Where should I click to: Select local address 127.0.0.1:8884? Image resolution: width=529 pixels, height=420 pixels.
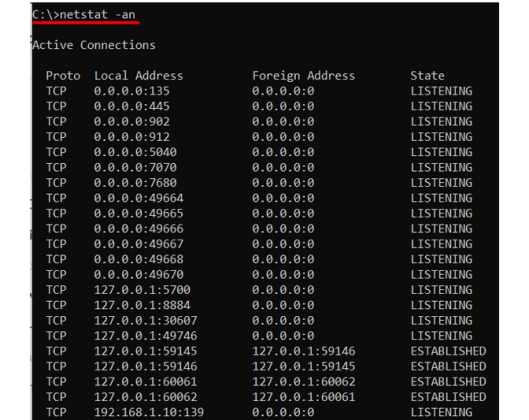point(142,305)
